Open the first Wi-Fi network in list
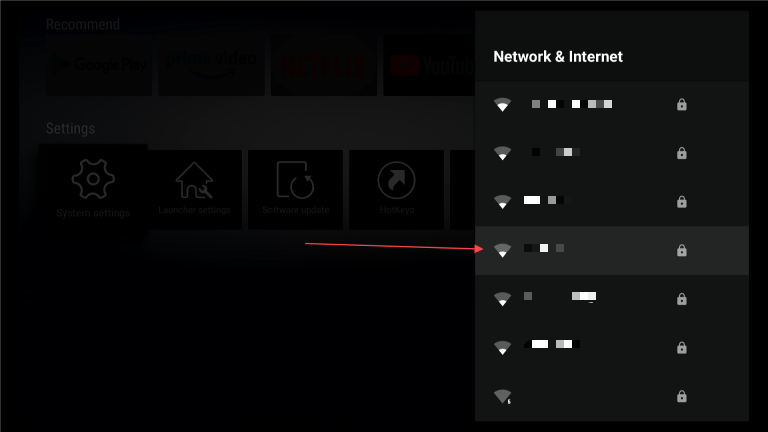This screenshot has height=432, width=768. tap(612, 104)
